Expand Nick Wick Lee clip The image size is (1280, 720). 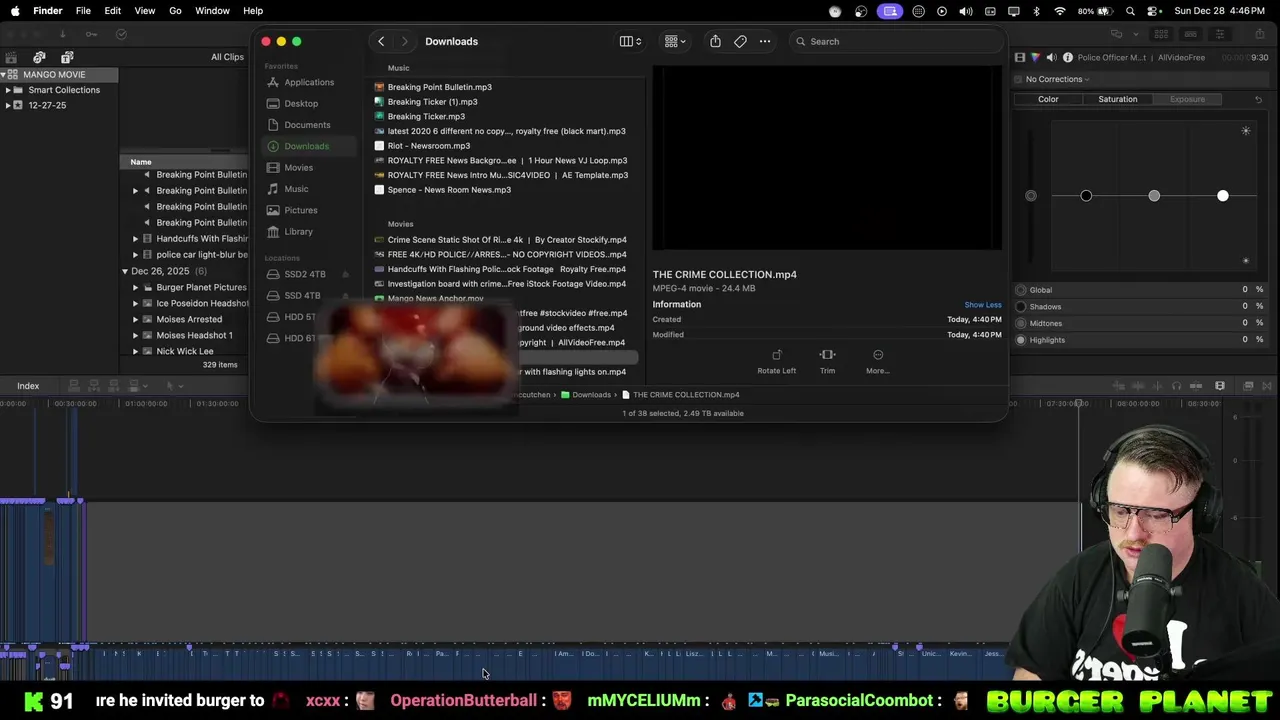click(x=135, y=351)
